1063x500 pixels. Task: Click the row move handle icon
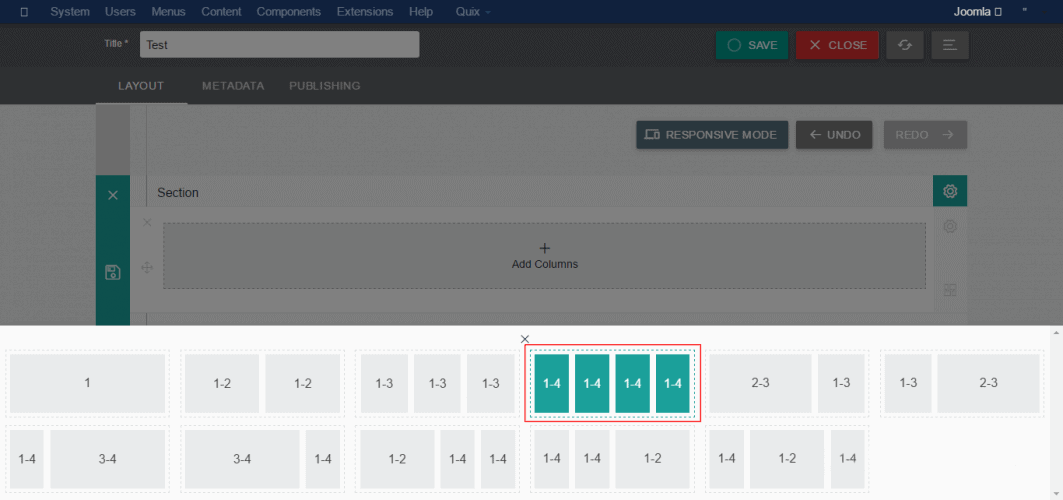click(147, 267)
